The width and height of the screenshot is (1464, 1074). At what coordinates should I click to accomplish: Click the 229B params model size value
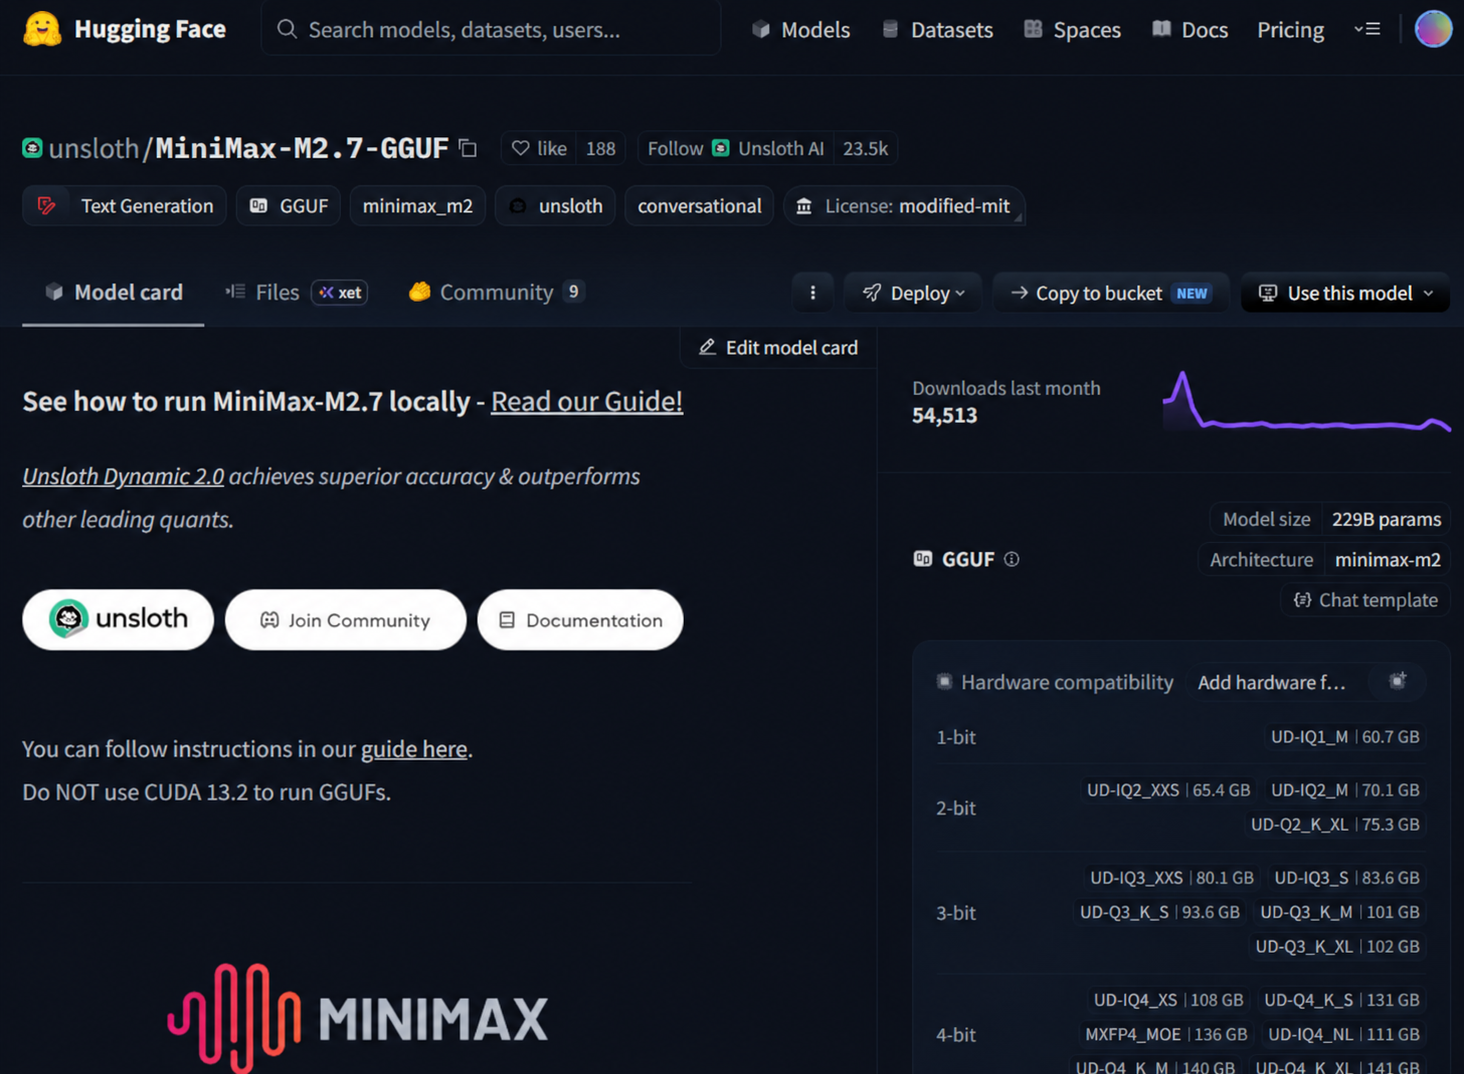click(x=1386, y=519)
